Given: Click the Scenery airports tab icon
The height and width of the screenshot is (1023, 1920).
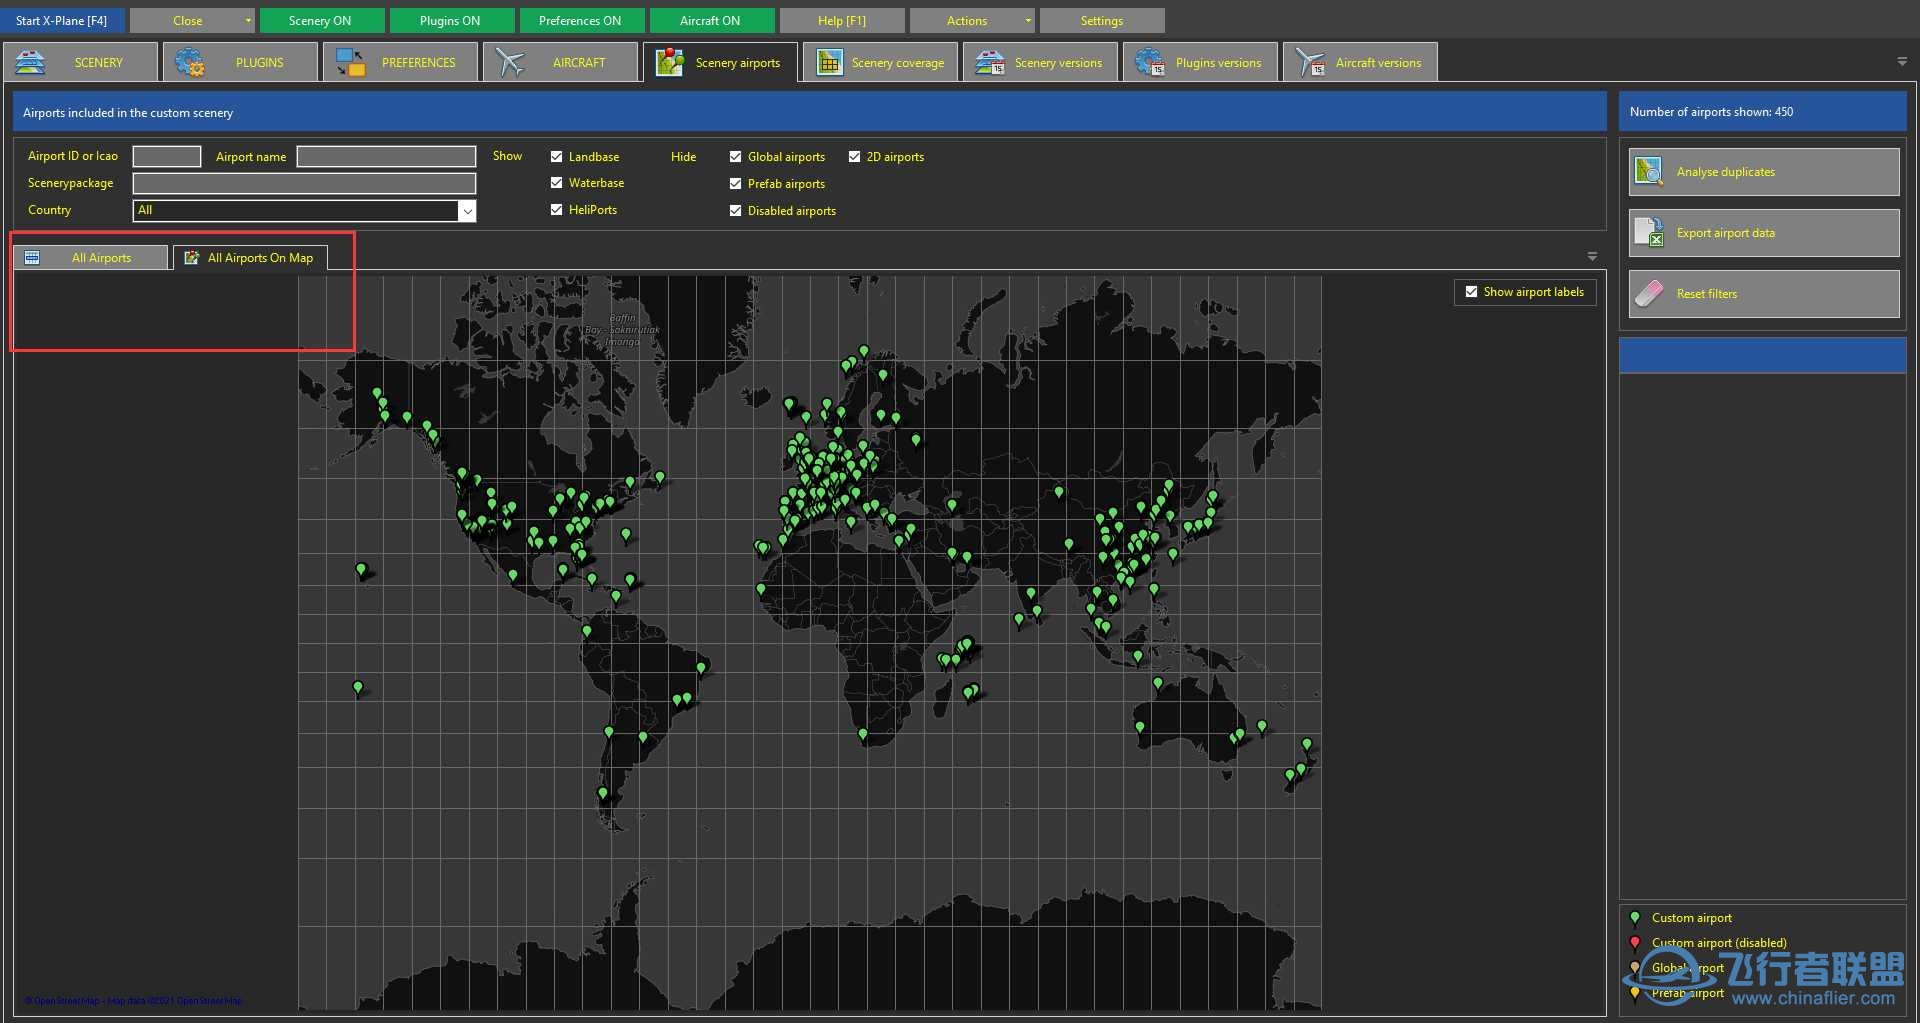Looking at the screenshot, I should point(670,62).
